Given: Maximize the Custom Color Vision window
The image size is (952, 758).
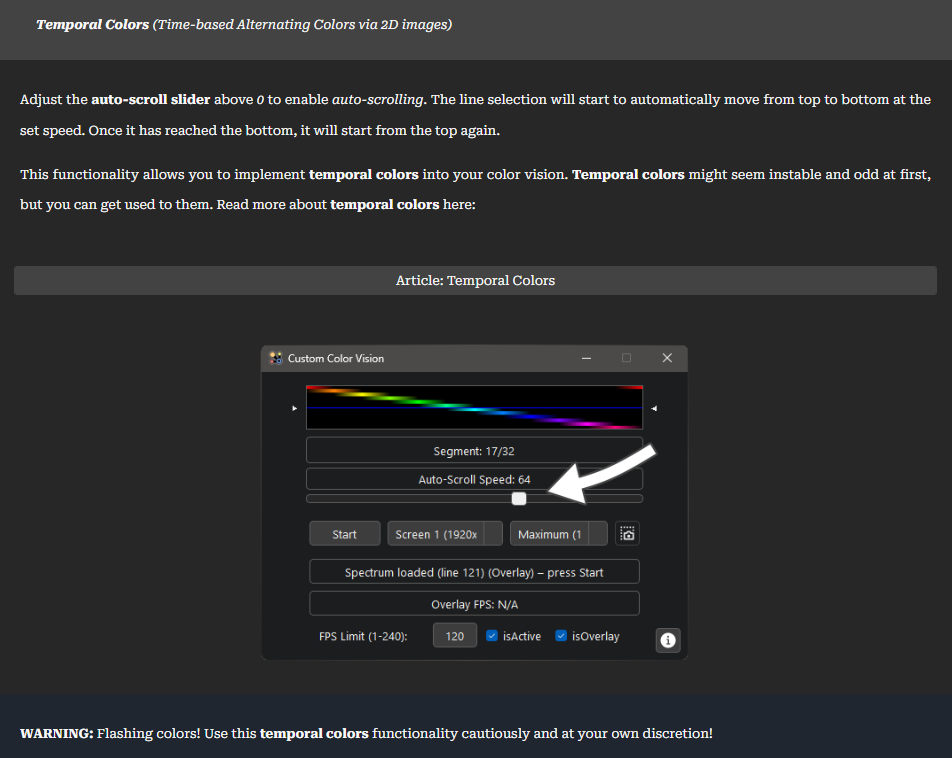Looking at the screenshot, I should click(x=627, y=358).
